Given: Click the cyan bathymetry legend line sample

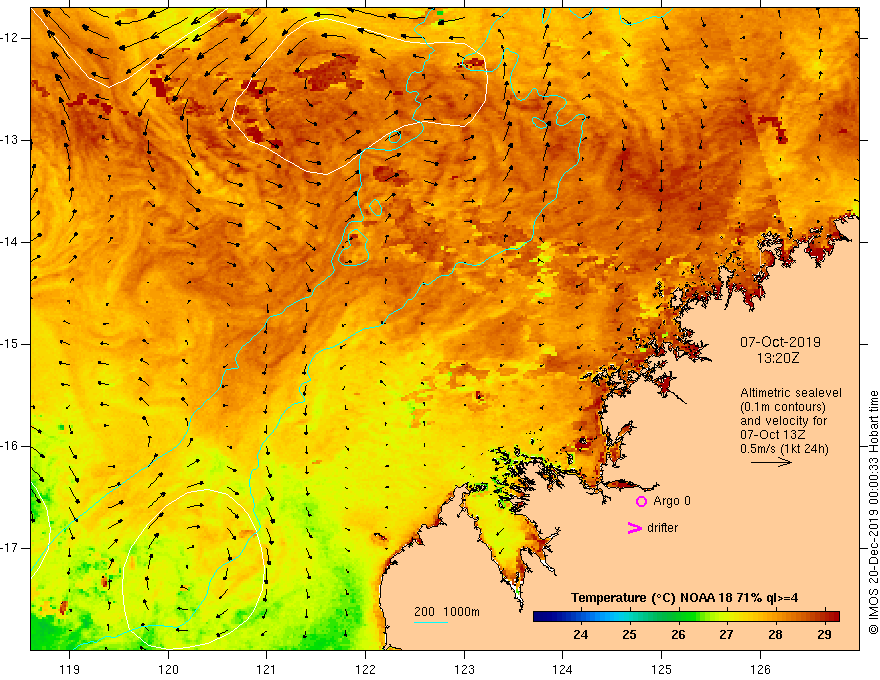Looking at the screenshot, I should coord(430,622).
